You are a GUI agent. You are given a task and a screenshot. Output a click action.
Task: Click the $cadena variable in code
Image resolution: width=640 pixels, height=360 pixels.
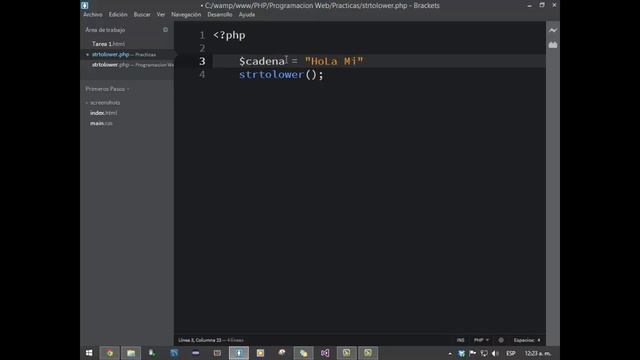262,61
